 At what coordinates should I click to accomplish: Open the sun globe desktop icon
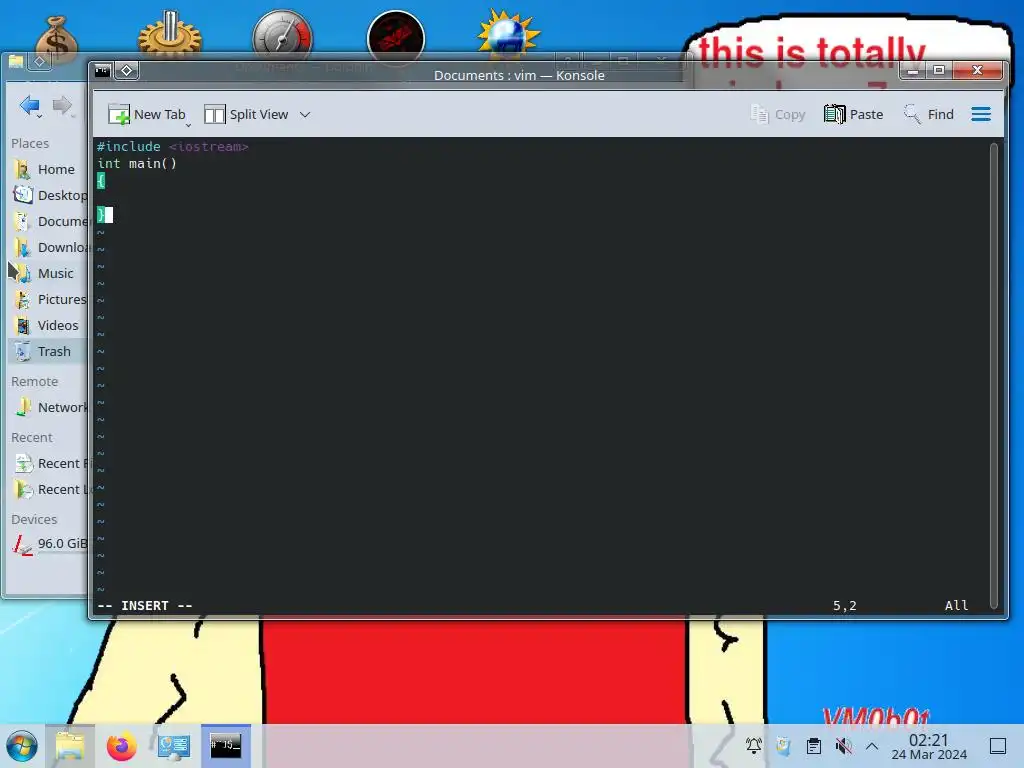point(508,33)
